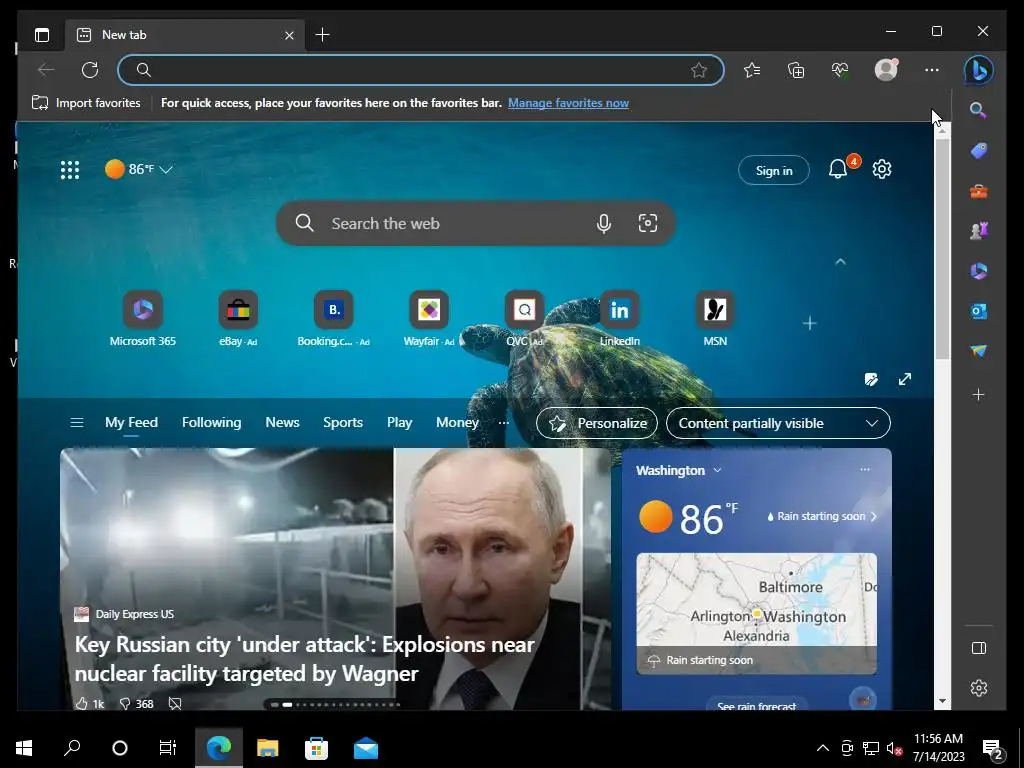Open sidebar Games chess icon
The image size is (1024, 768).
[x=978, y=231]
